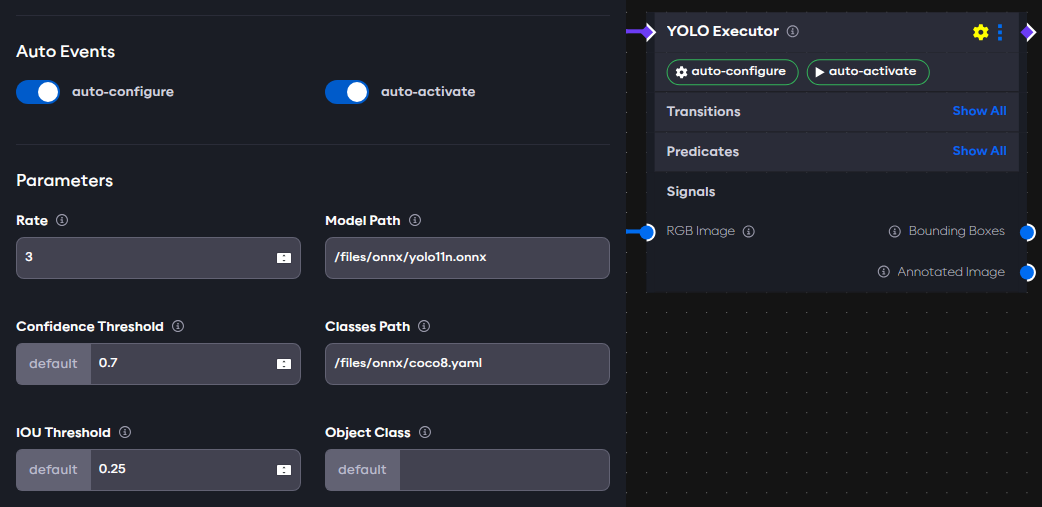Screen dimensions: 1042x507
Task: Open the YOLO Executor three-dot menu
Action: [x=1000, y=32]
